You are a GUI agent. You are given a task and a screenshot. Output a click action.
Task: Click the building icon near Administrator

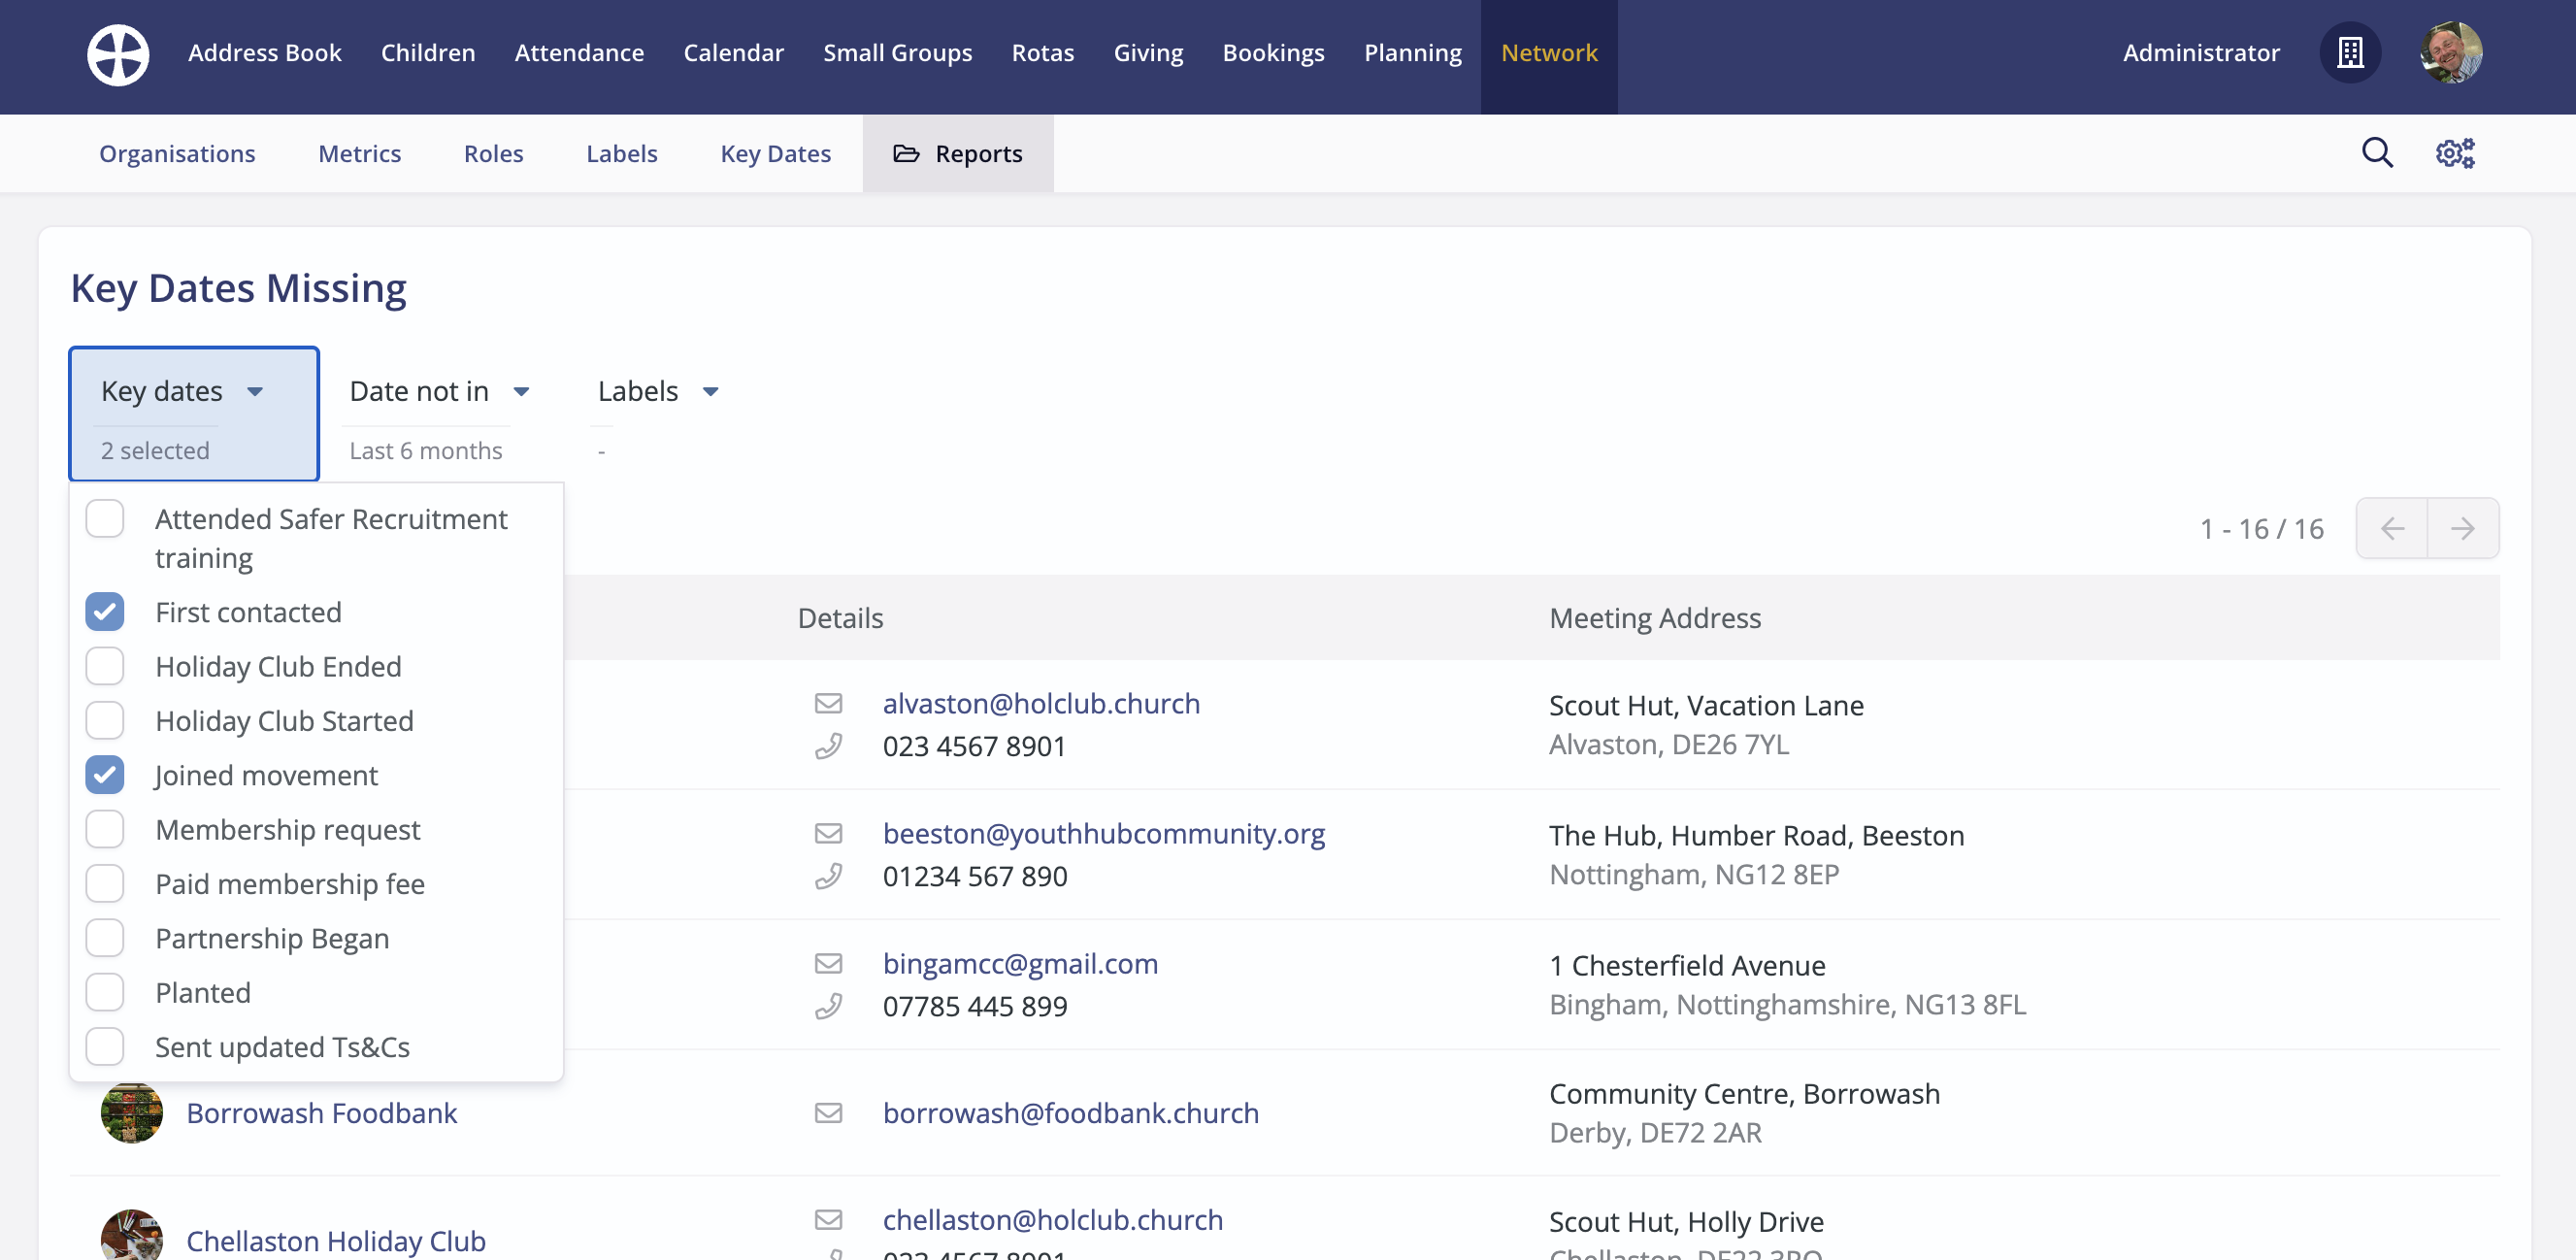[x=2351, y=53]
